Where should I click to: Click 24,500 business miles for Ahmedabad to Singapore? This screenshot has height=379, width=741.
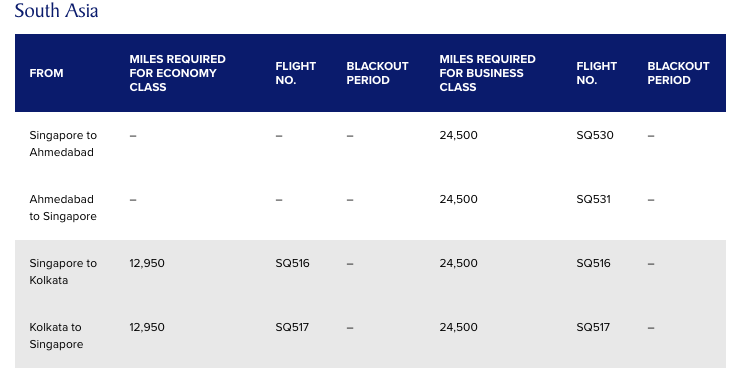[x=458, y=199]
